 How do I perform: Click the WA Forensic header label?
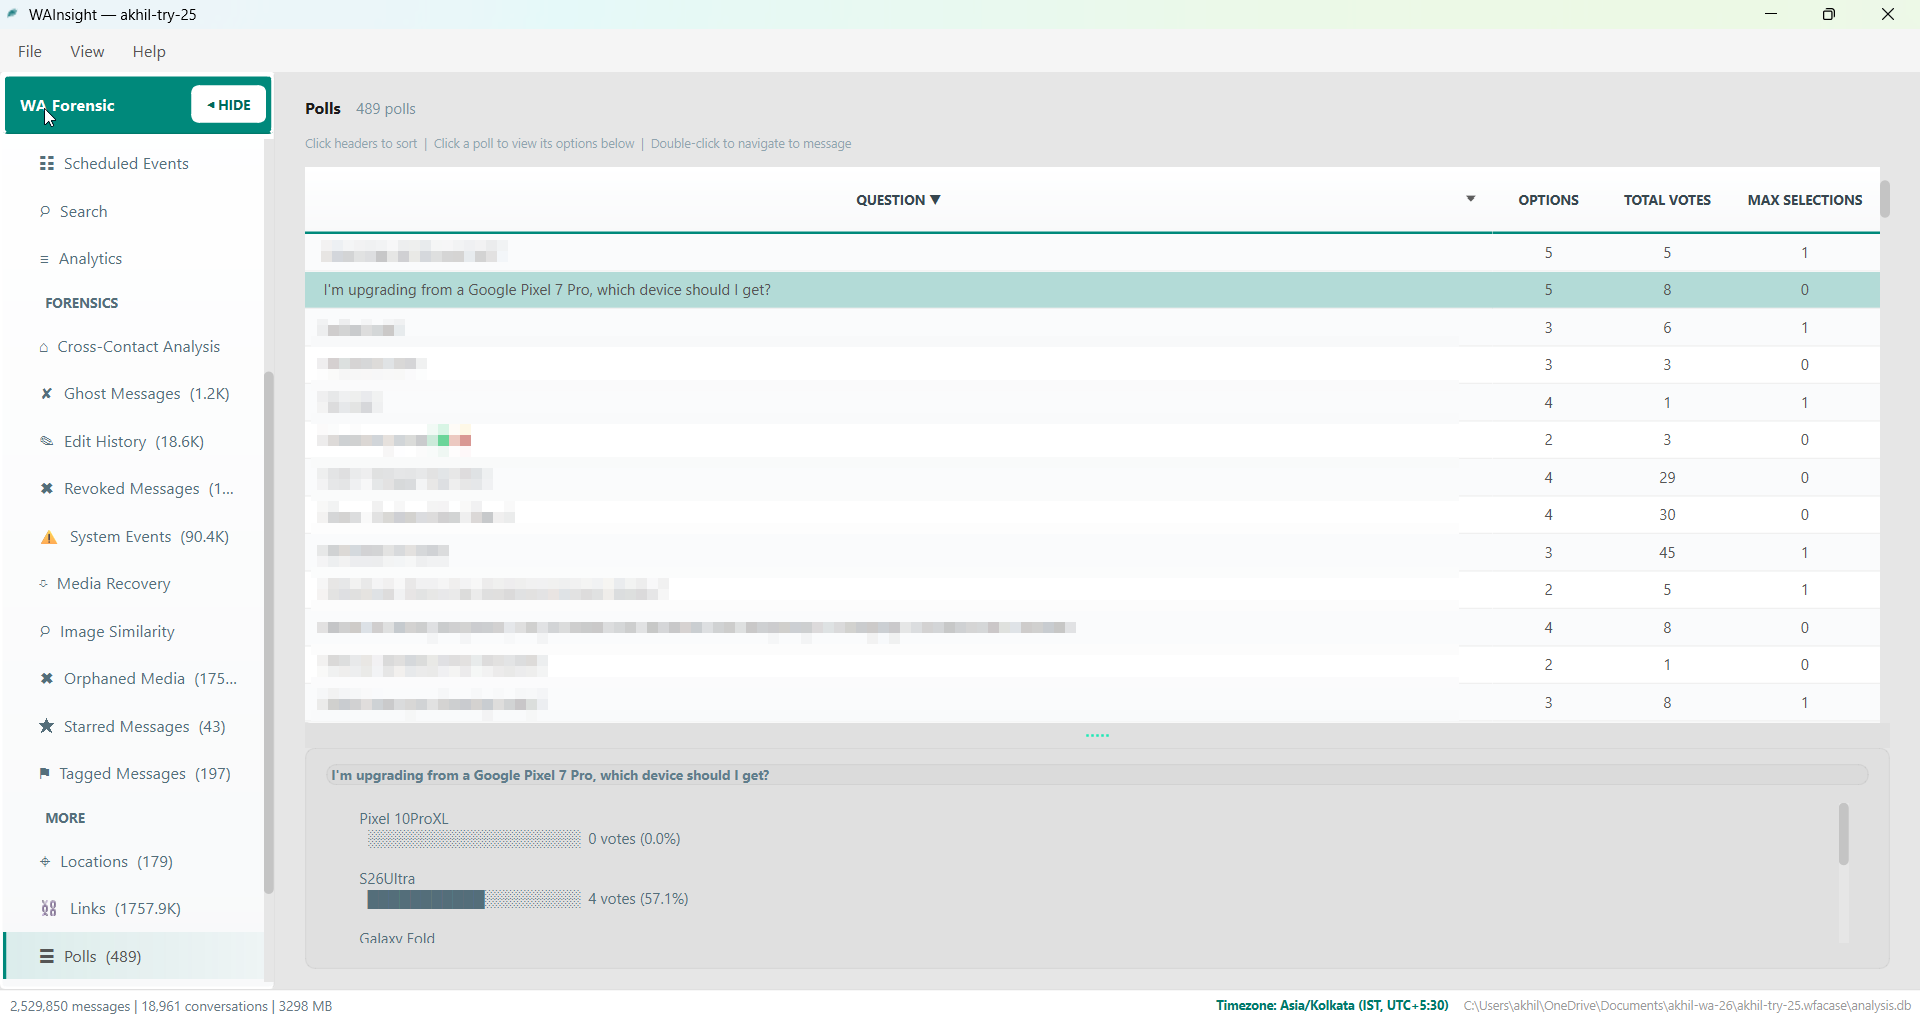tap(67, 106)
